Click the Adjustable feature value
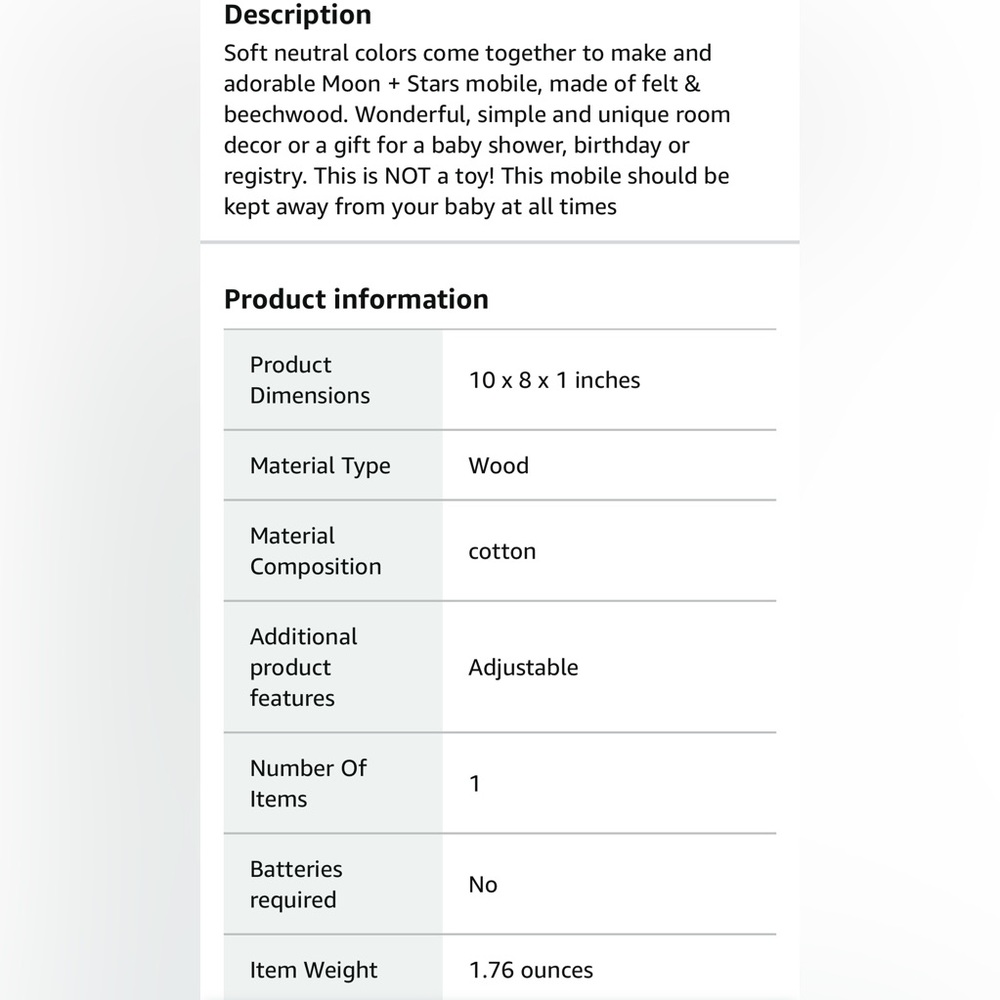1000x1000 pixels. pos(523,668)
